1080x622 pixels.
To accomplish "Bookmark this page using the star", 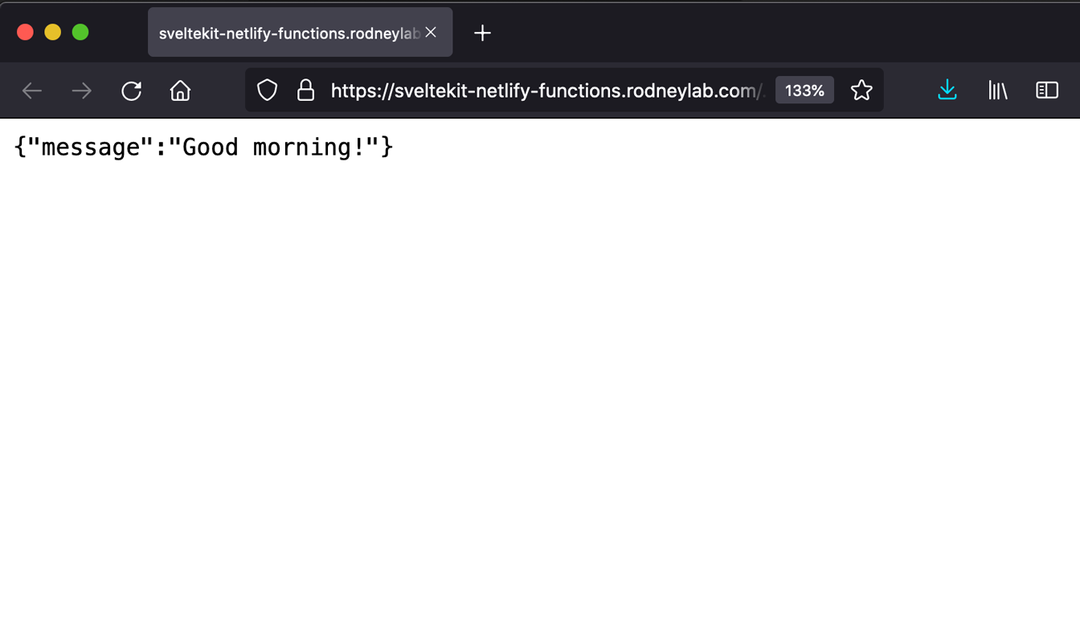I will click(861, 90).
